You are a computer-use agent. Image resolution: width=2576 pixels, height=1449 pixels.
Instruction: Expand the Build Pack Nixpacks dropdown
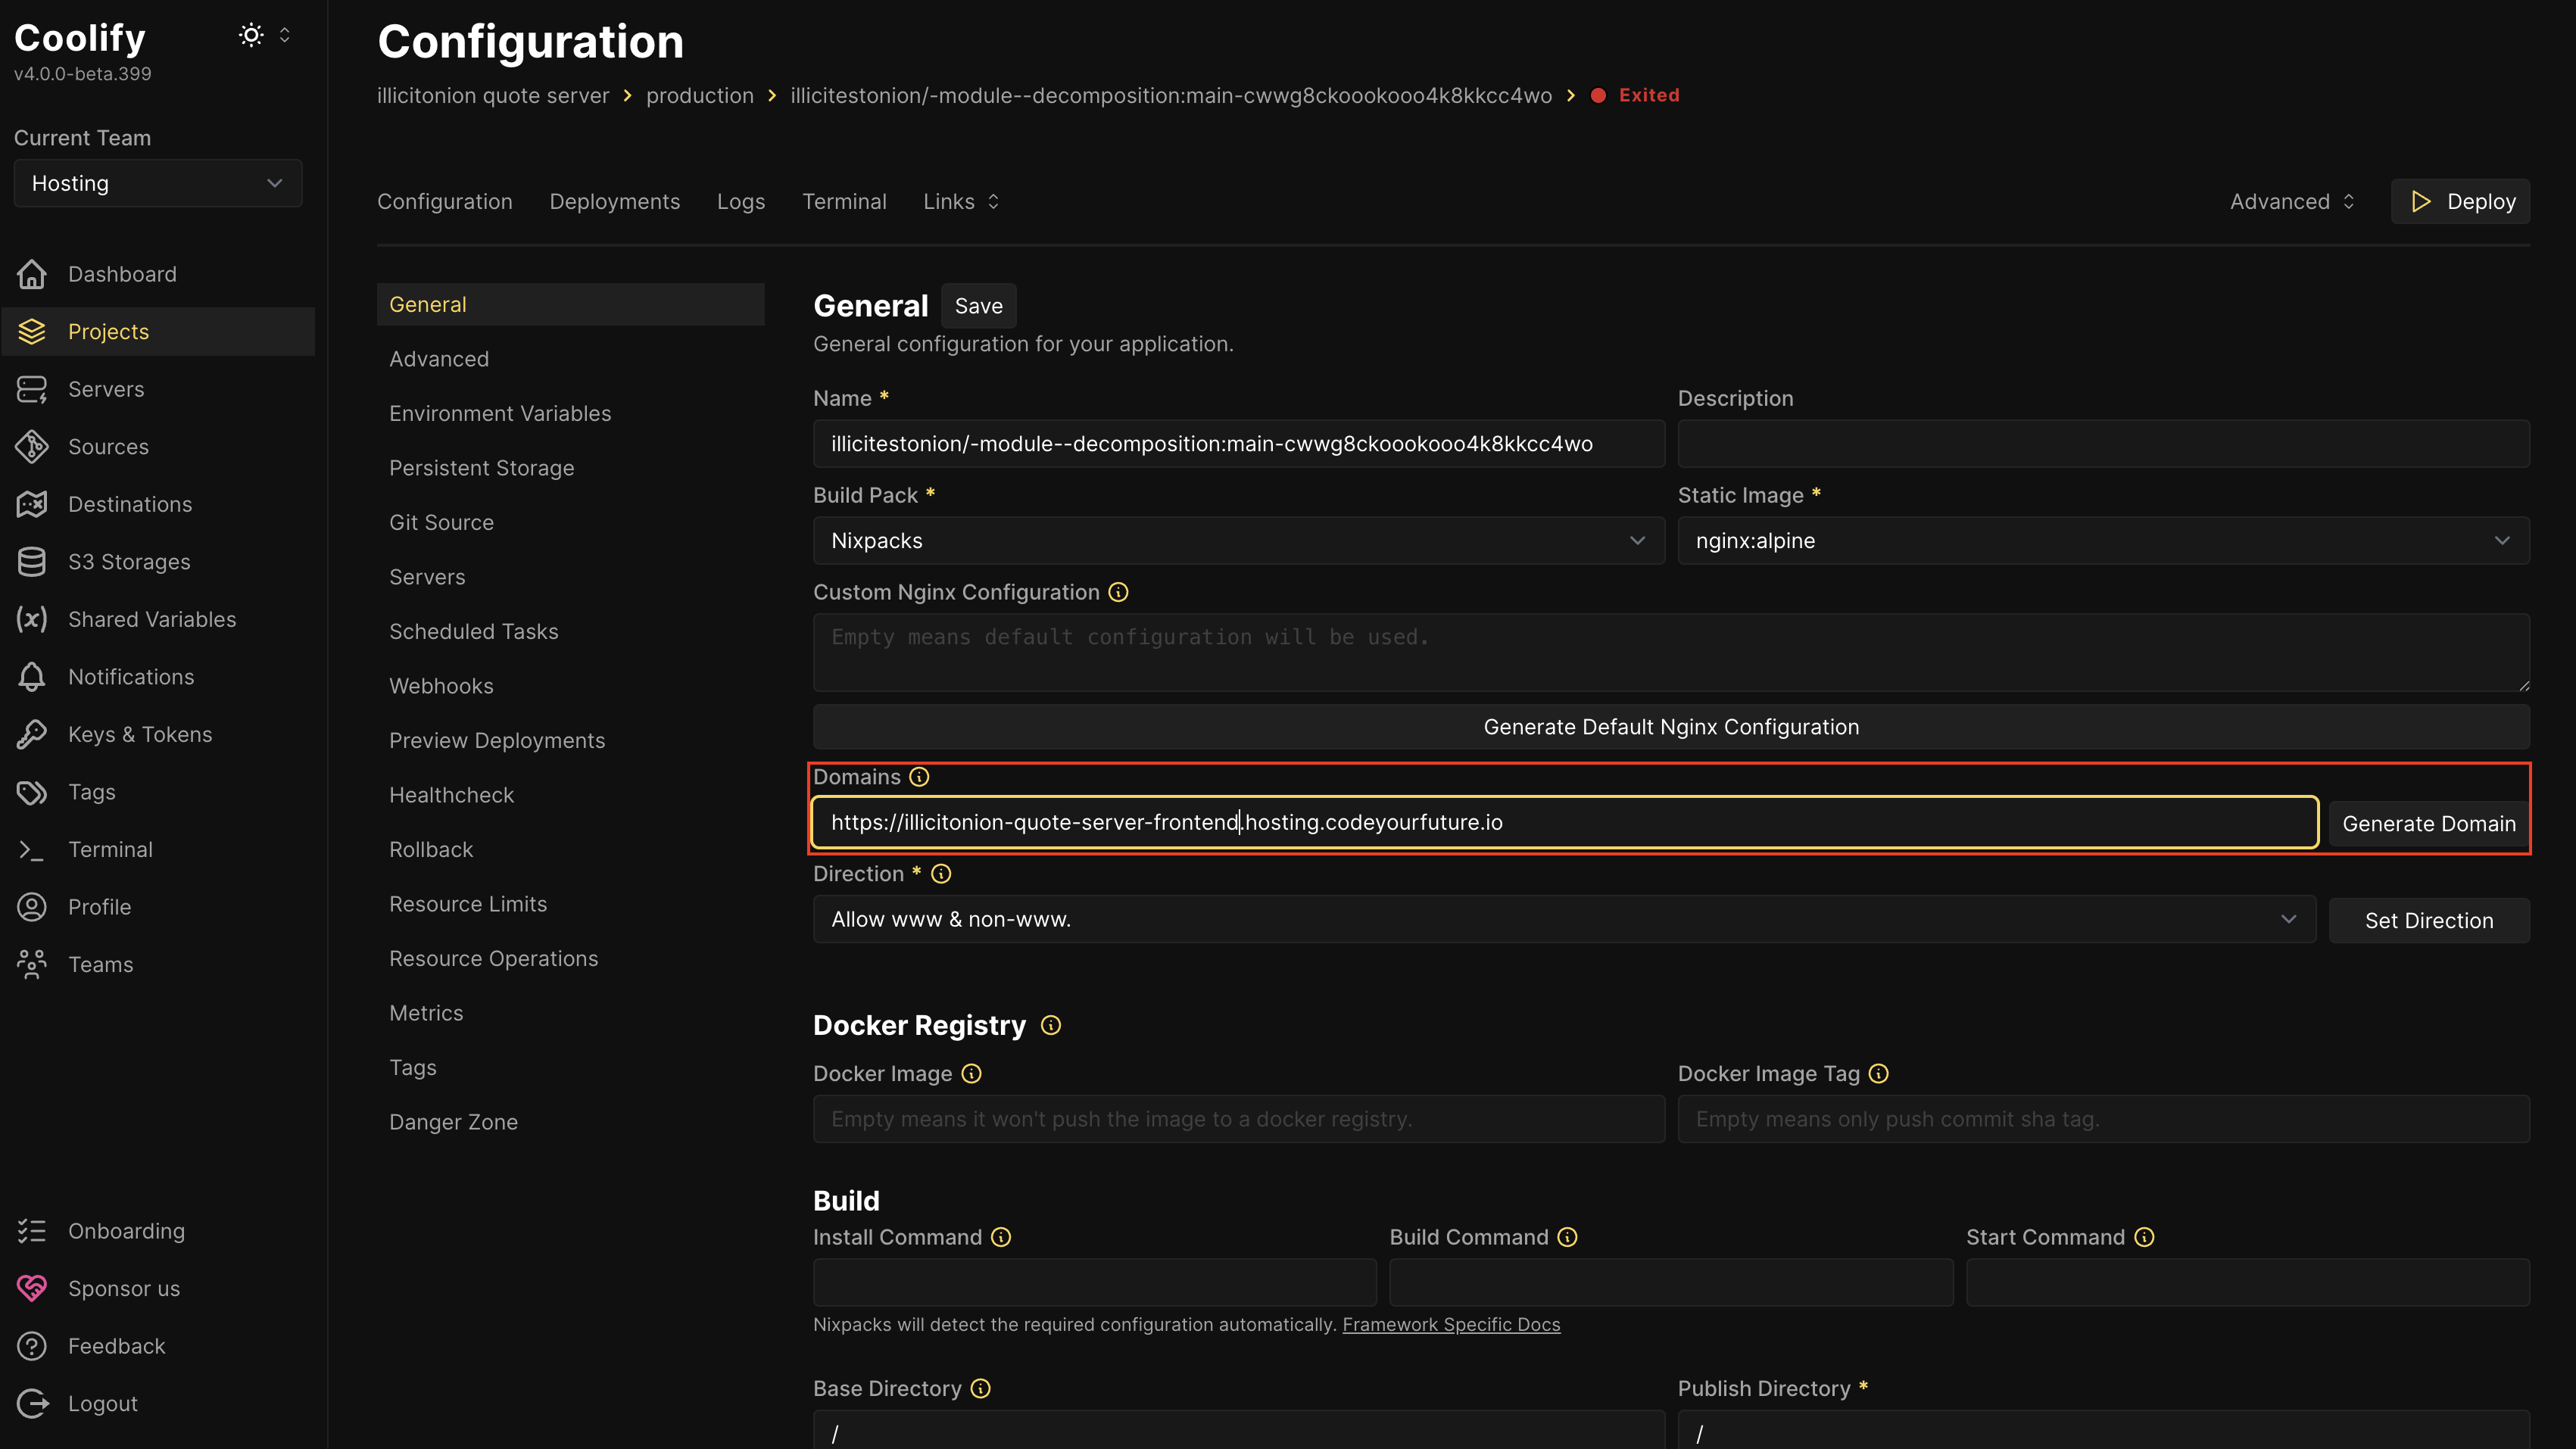1238,541
